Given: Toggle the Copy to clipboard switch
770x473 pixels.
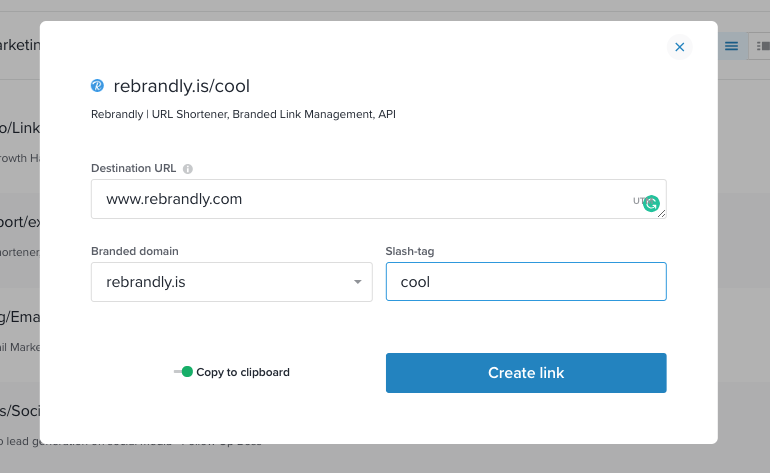Looking at the screenshot, I should tap(183, 372).
